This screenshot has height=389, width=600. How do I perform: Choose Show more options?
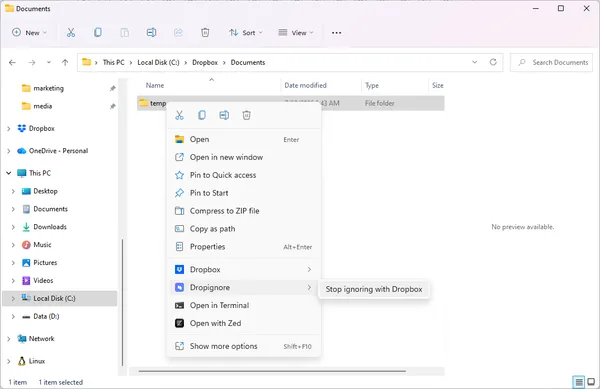[244, 346]
